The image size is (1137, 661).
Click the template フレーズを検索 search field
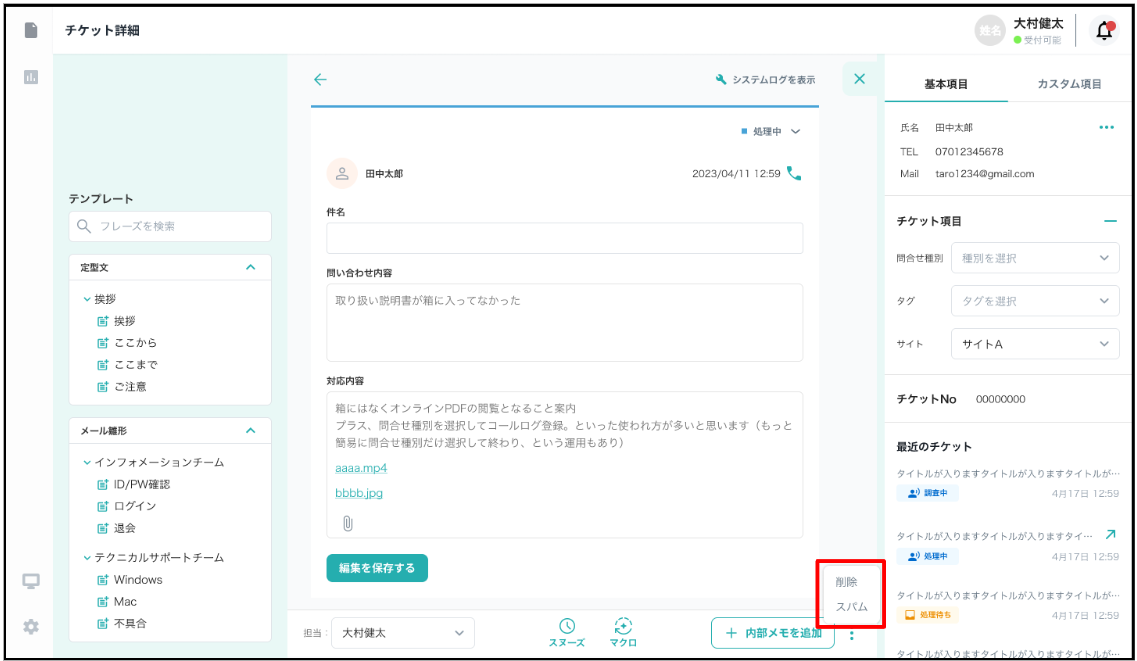(170, 226)
